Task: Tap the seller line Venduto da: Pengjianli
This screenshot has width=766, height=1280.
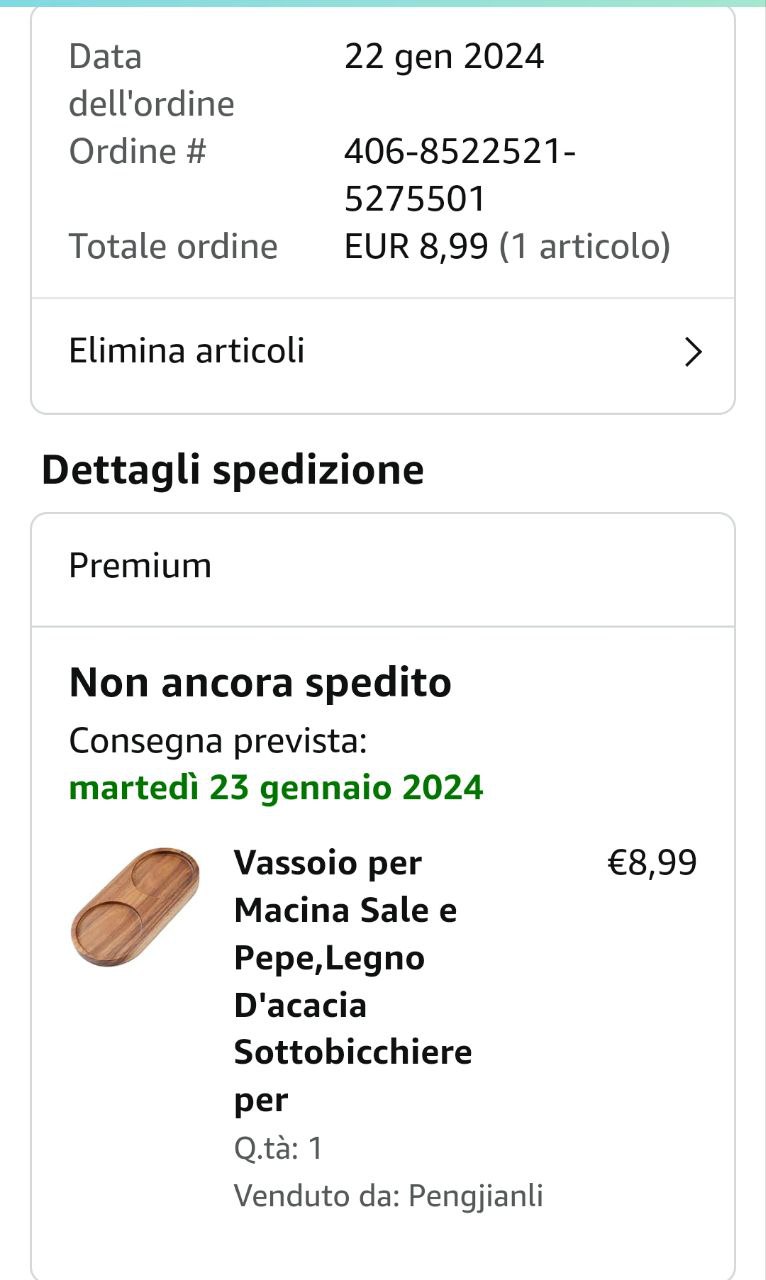Action: (x=388, y=1196)
